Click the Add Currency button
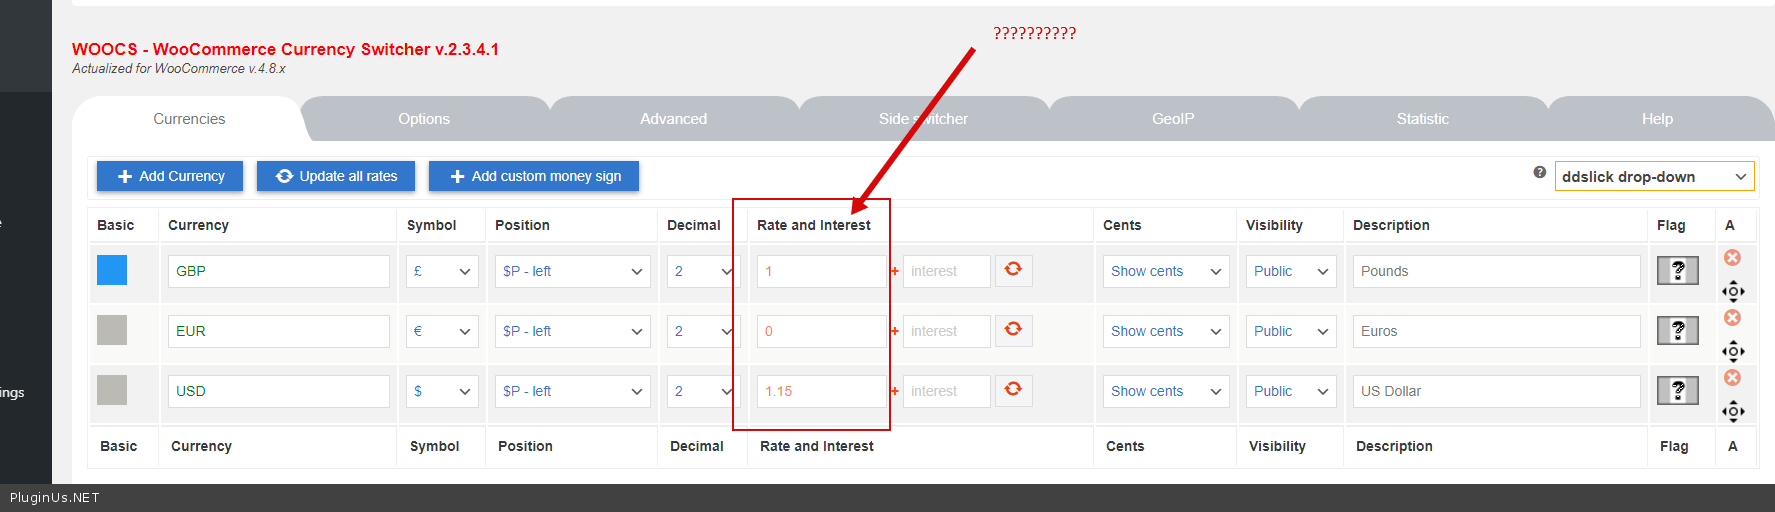This screenshot has width=1775, height=512. tap(170, 176)
